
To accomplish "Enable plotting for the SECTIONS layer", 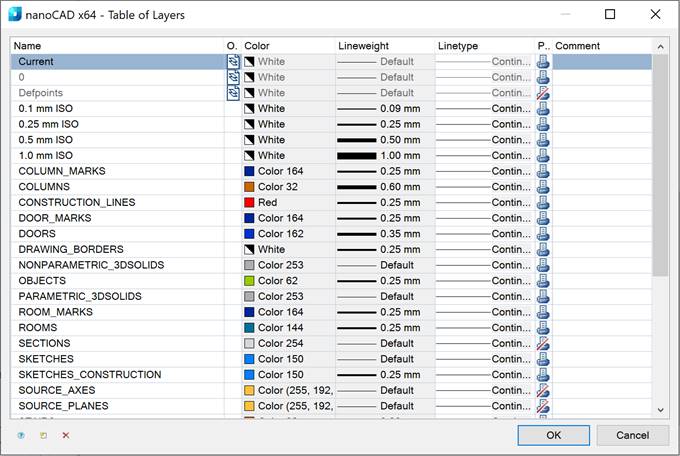I will click(543, 343).
